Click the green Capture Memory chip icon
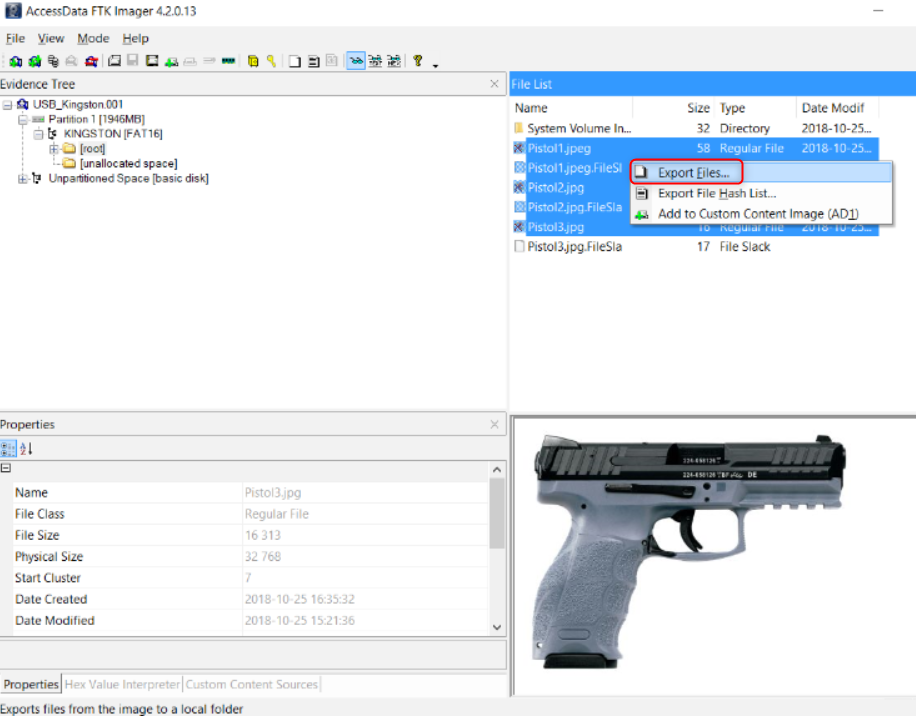916x716 pixels. [x=229, y=62]
